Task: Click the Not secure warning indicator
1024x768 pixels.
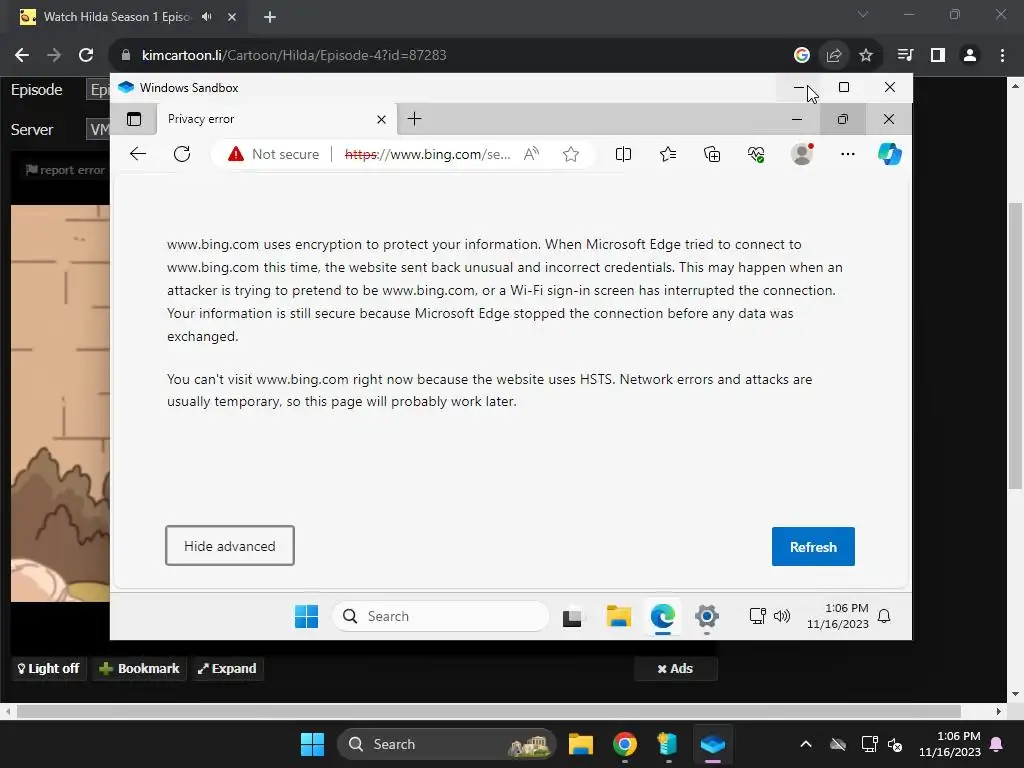Action: 274,154
